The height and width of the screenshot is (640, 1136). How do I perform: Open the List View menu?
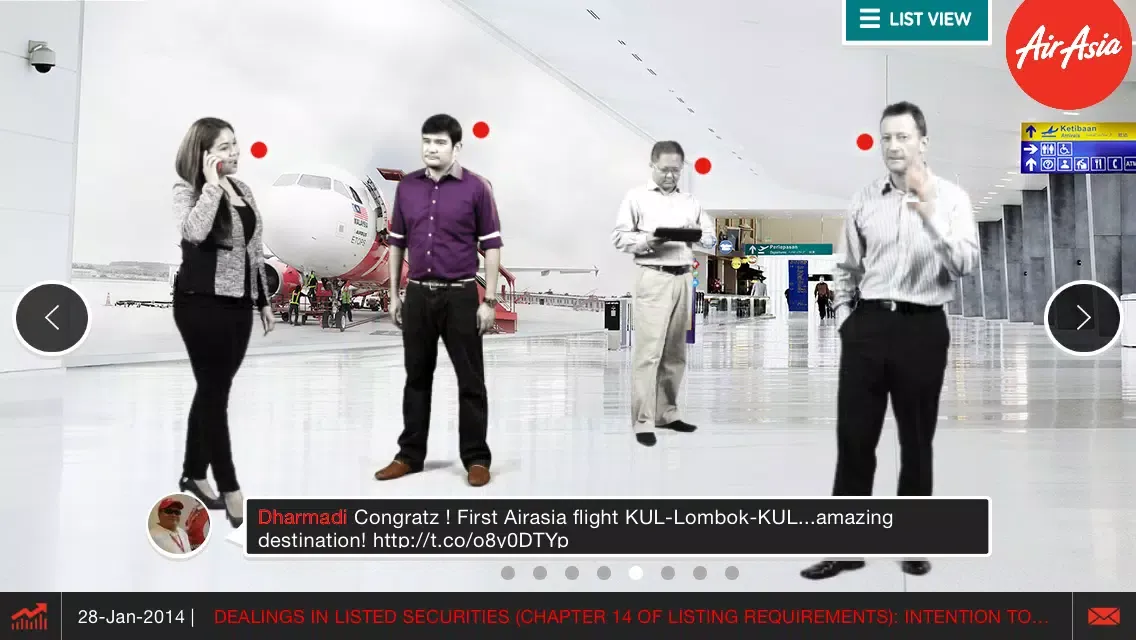(x=916, y=20)
